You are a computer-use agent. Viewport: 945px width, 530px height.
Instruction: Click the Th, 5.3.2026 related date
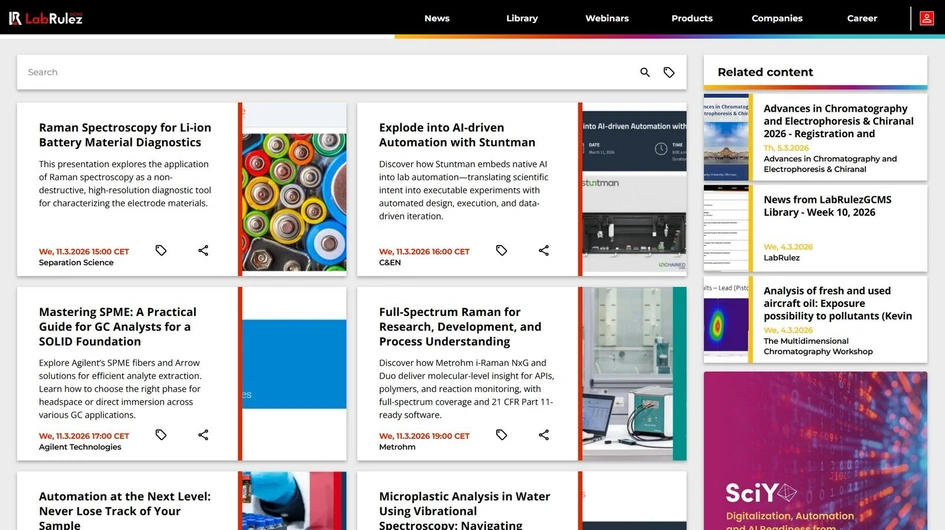click(786, 148)
